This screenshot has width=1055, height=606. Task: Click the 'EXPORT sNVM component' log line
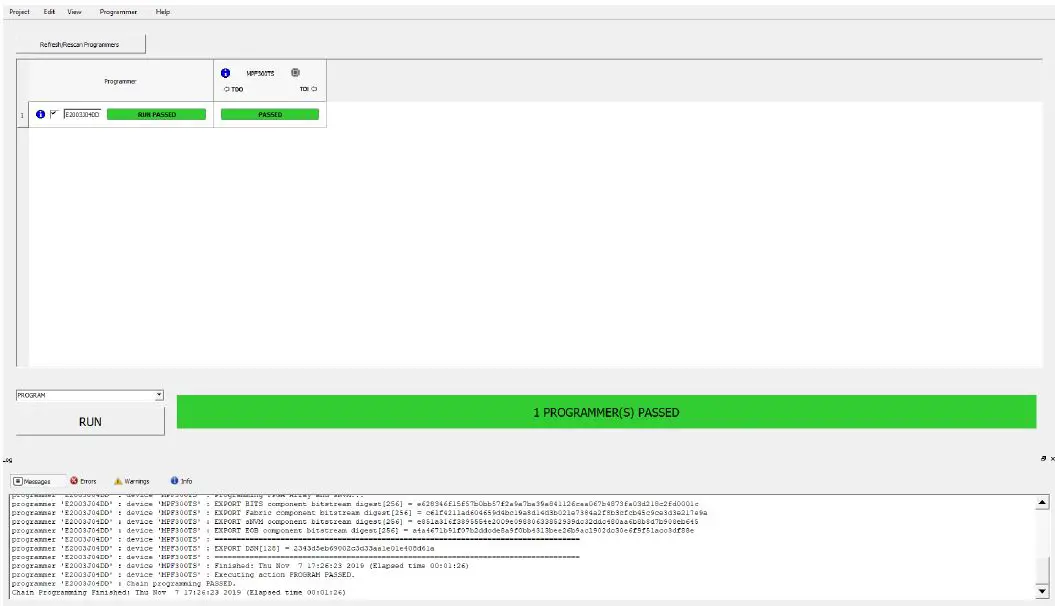[x=355, y=521]
